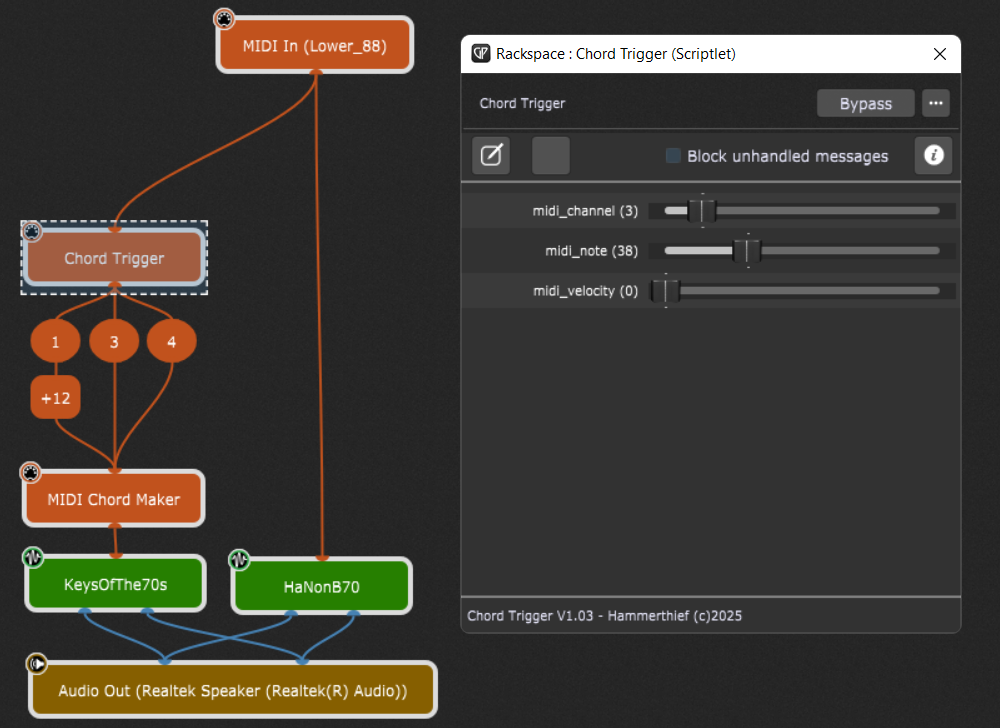Image resolution: width=1000 pixels, height=728 pixels.
Task: Click the channel 1 filter node
Action: [55, 341]
